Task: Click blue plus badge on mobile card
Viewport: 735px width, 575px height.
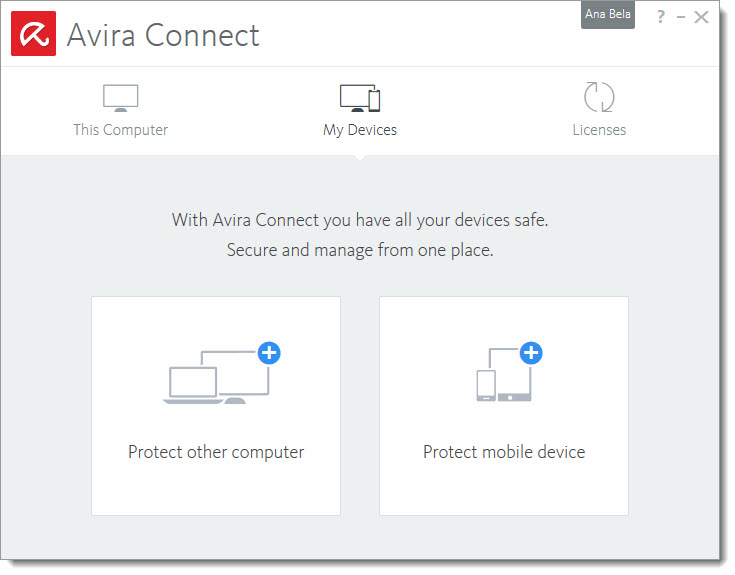Action: point(531,352)
